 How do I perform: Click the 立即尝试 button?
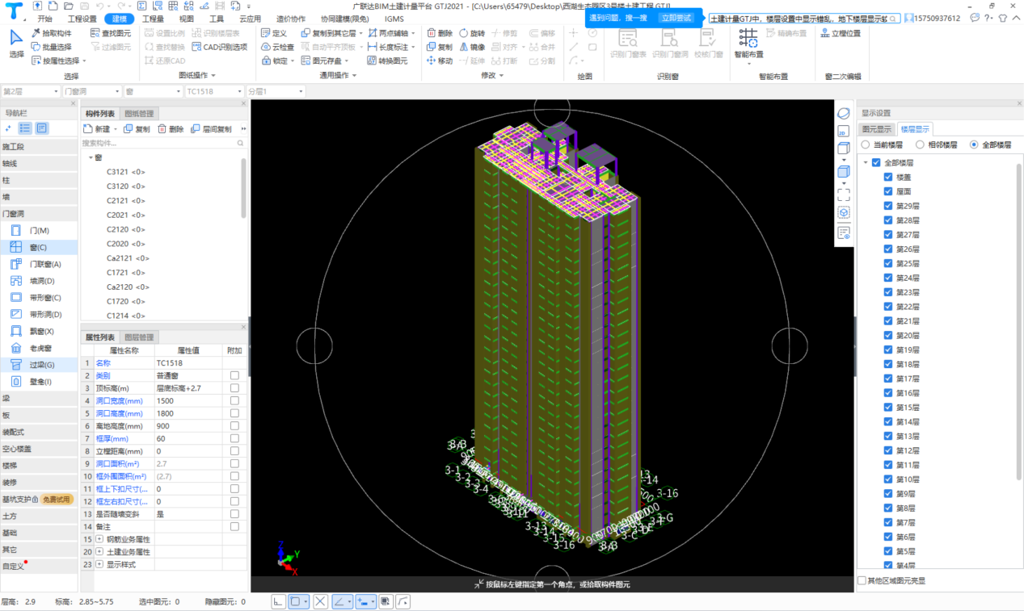pyautogui.click(x=677, y=18)
